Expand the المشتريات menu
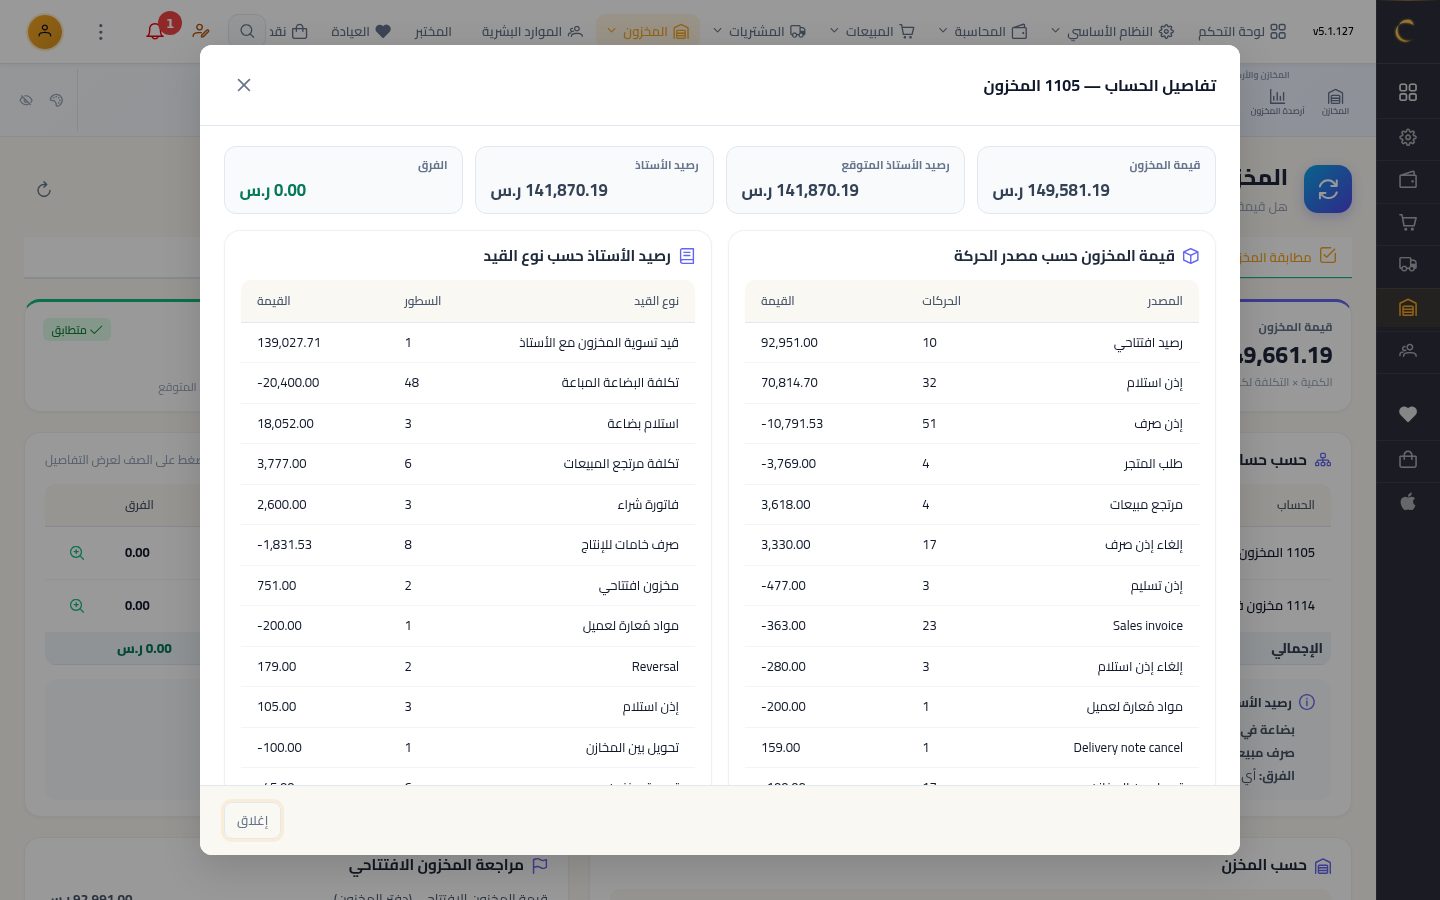The image size is (1440, 900). (760, 32)
